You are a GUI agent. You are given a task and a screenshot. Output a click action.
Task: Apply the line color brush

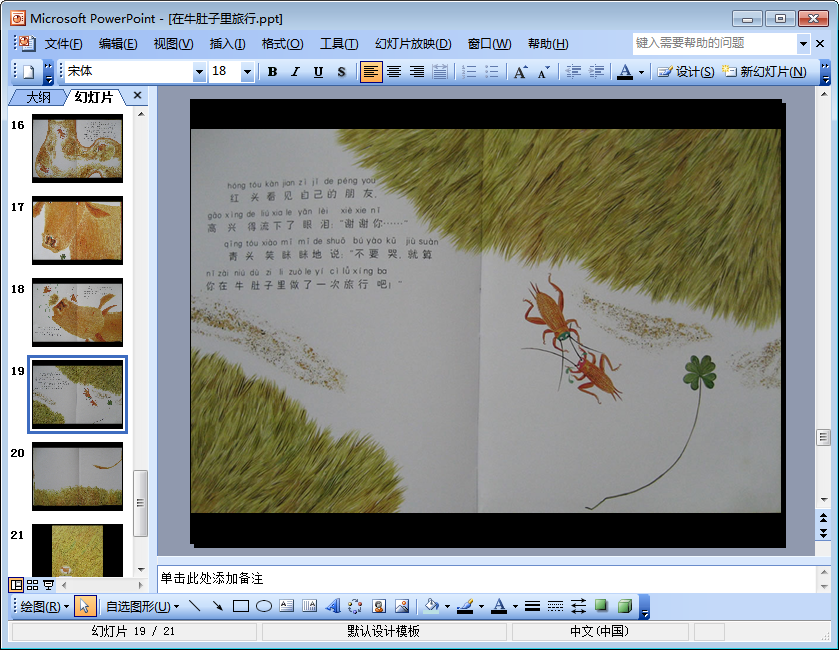[x=465, y=606]
